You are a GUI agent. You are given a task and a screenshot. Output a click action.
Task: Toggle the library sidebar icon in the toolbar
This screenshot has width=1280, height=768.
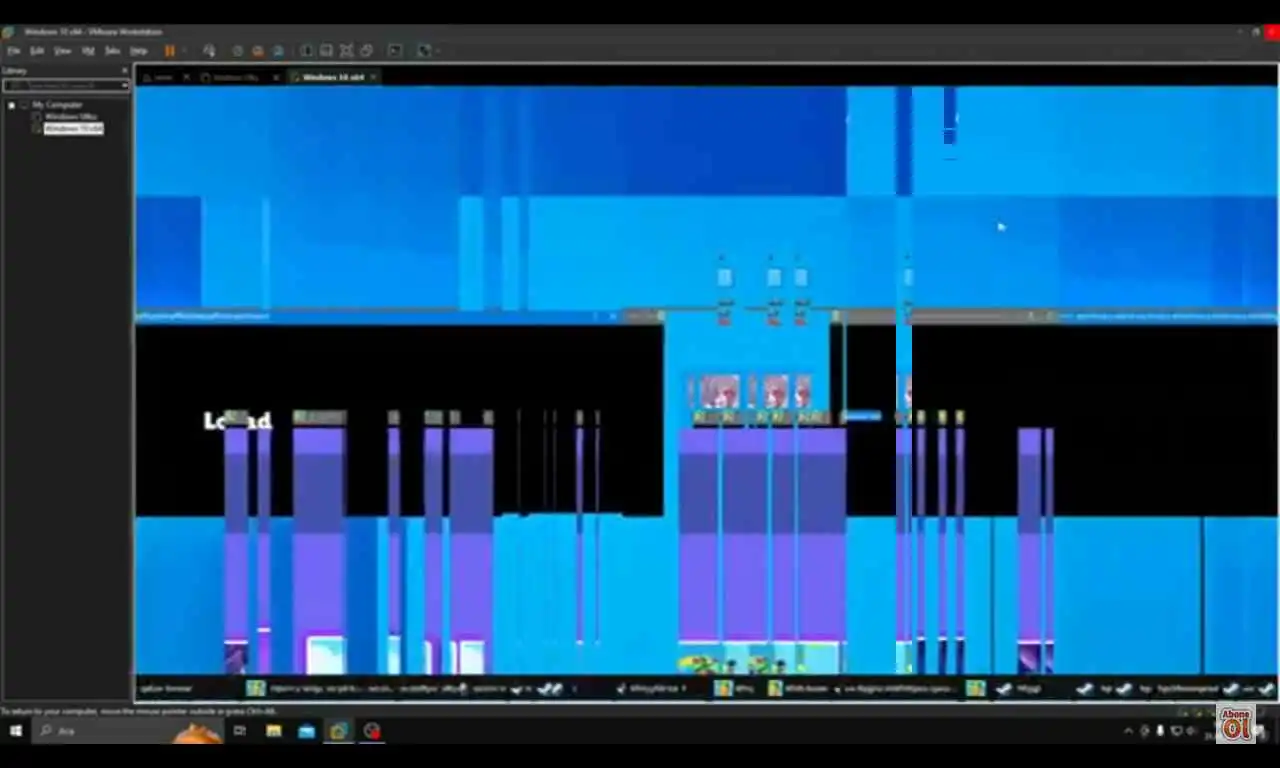click(x=307, y=50)
